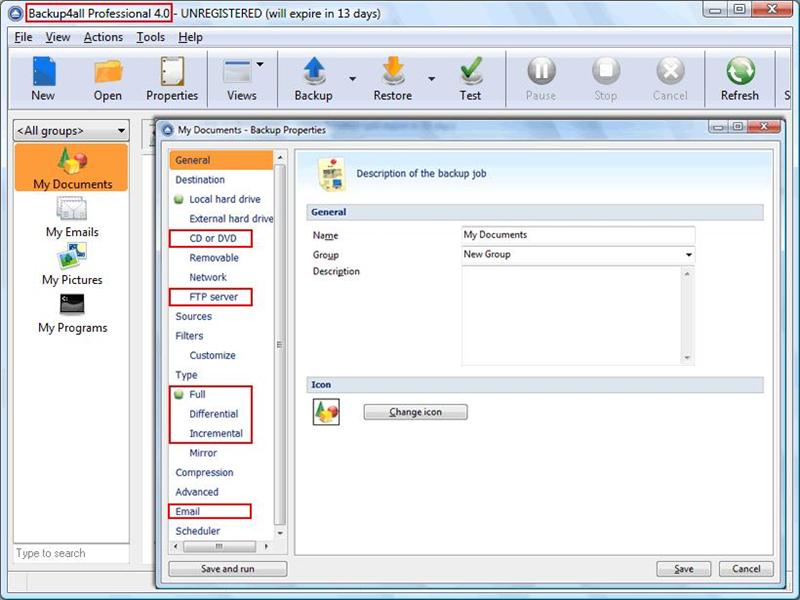This screenshot has height=600, width=800.
Task: Click the Save button
Action: 684,569
